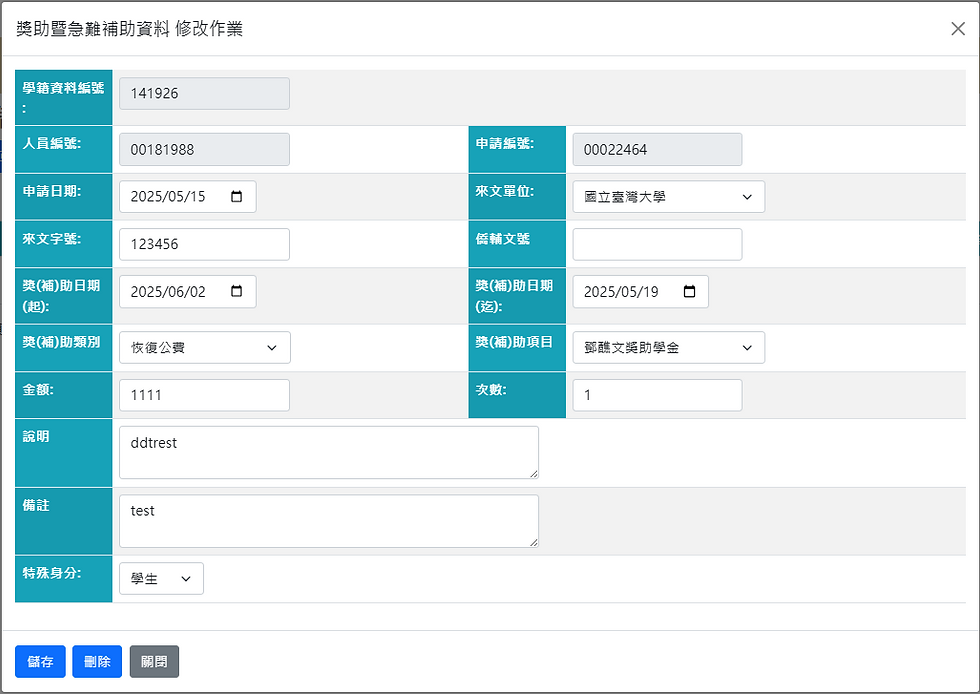Click inside the 說明 text area
Image resolution: width=980 pixels, height=694 pixels.
(328, 453)
